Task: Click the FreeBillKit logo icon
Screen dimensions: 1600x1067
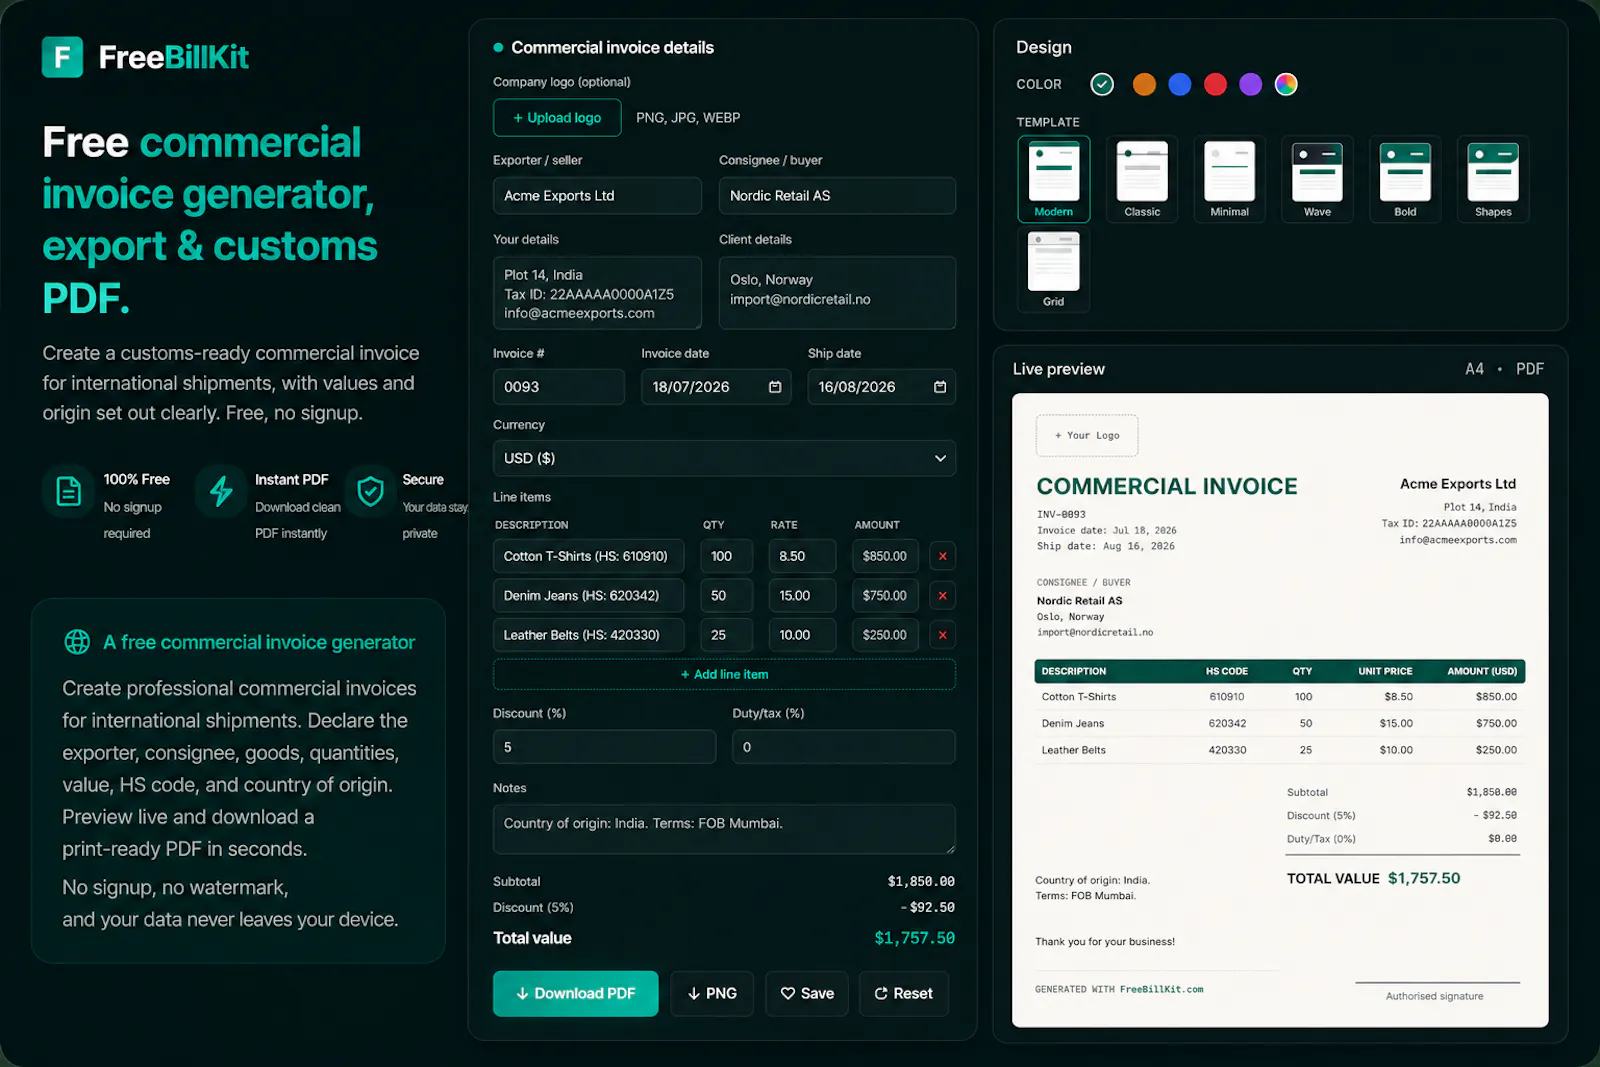Action: tap(62, 57)
